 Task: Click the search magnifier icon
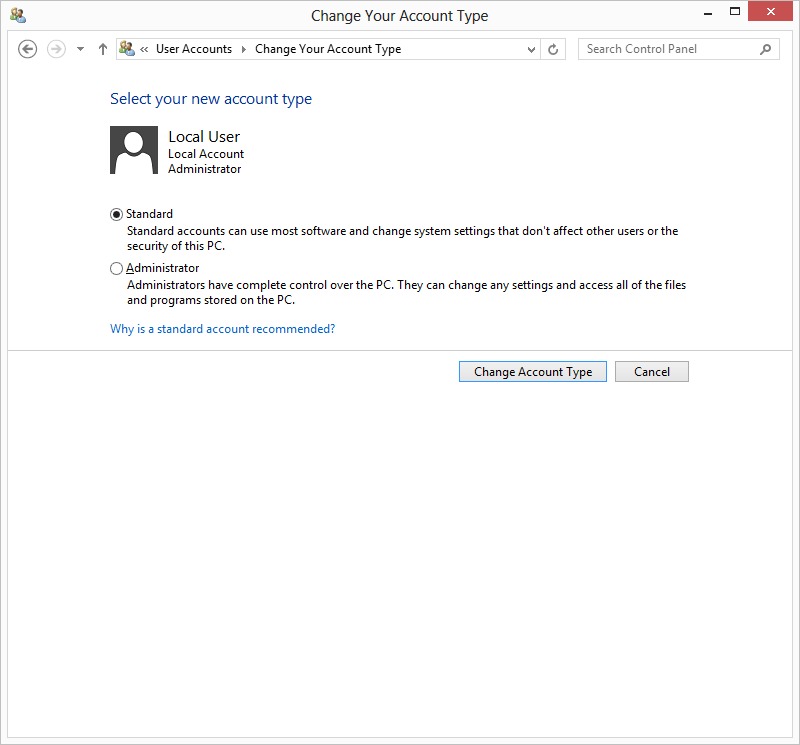(x=766, y=49)
